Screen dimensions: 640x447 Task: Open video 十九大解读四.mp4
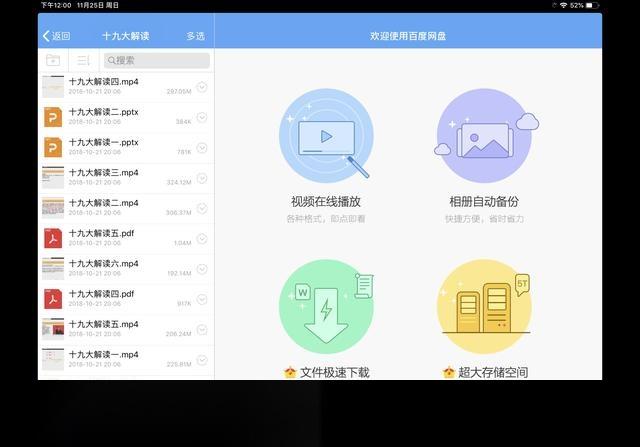tap(126, 87)
